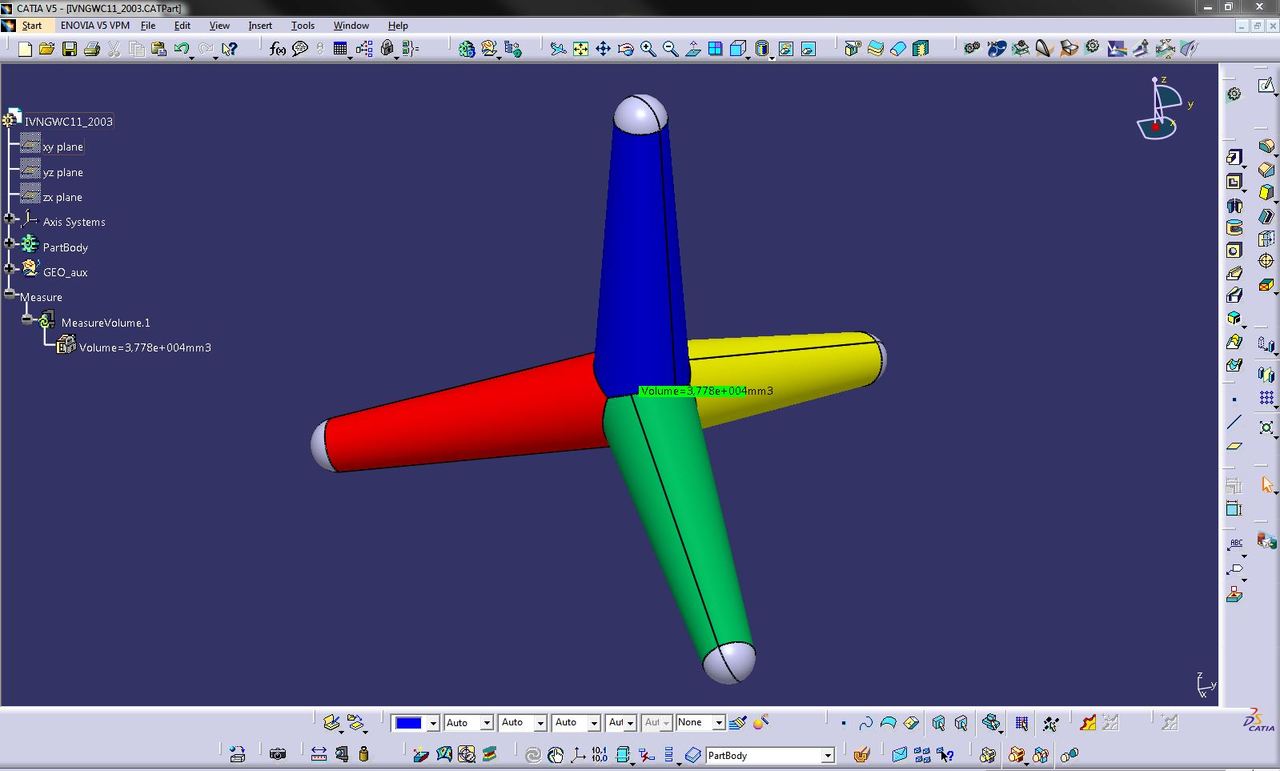Click the Fit All In icon
The image size is (1280, 771).
[581, 48]
